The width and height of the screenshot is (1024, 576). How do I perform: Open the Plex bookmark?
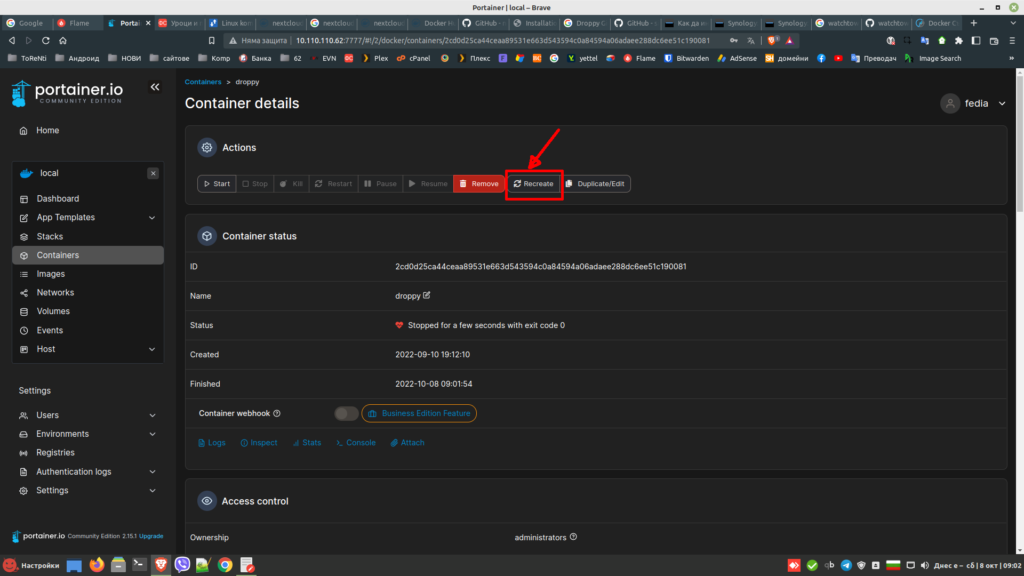[376, 58]
